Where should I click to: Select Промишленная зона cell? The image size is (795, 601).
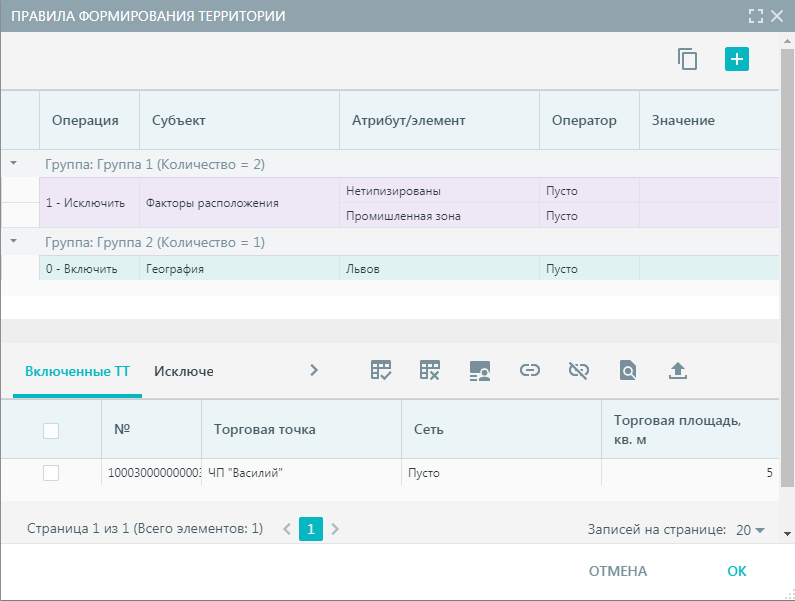tap(440, 216)
